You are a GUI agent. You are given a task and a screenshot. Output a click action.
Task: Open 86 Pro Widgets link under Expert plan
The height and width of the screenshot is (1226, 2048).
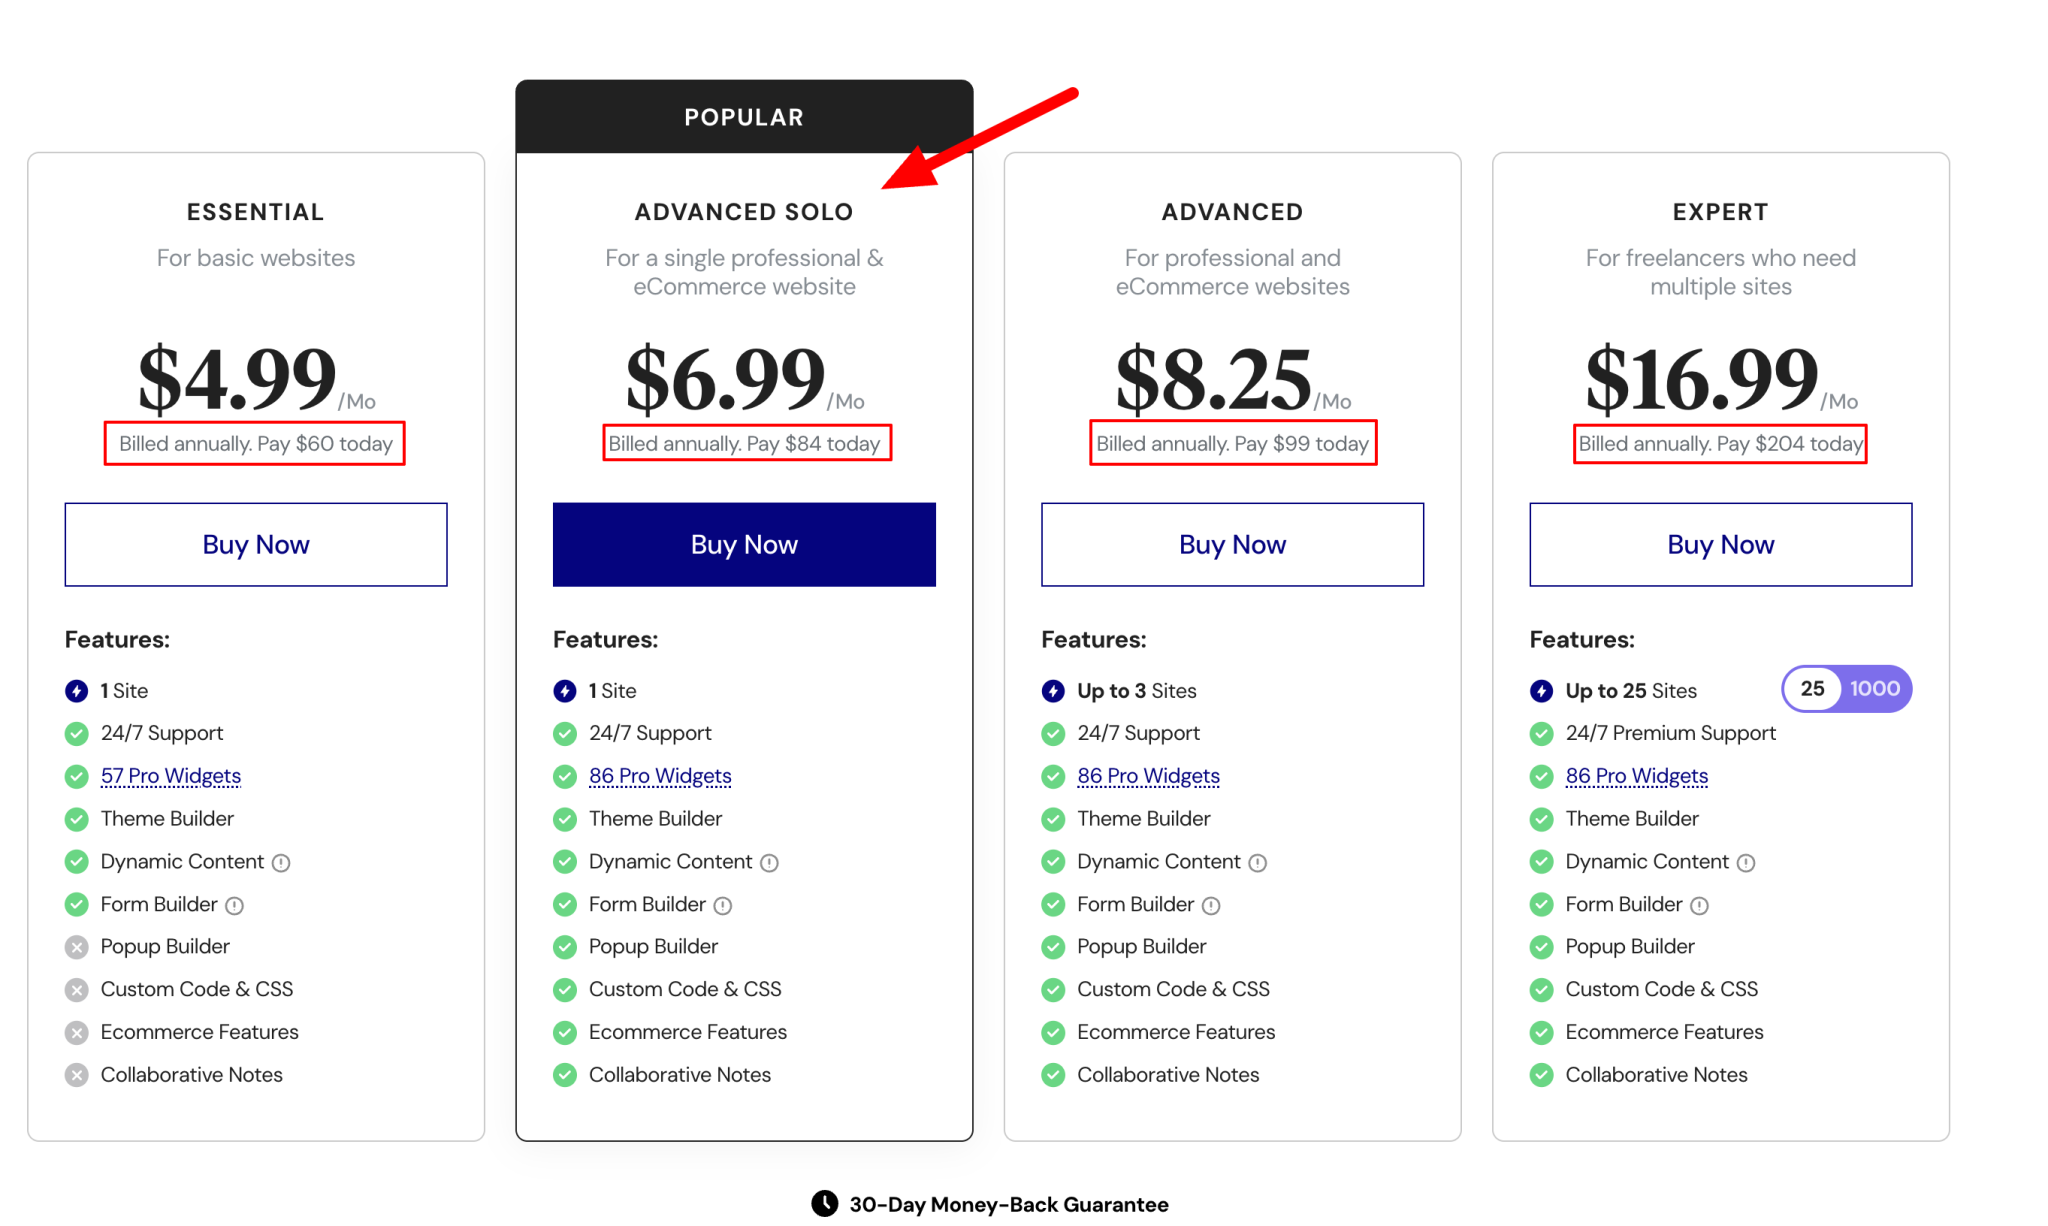pyautogui.click(x=1637, y=775)
